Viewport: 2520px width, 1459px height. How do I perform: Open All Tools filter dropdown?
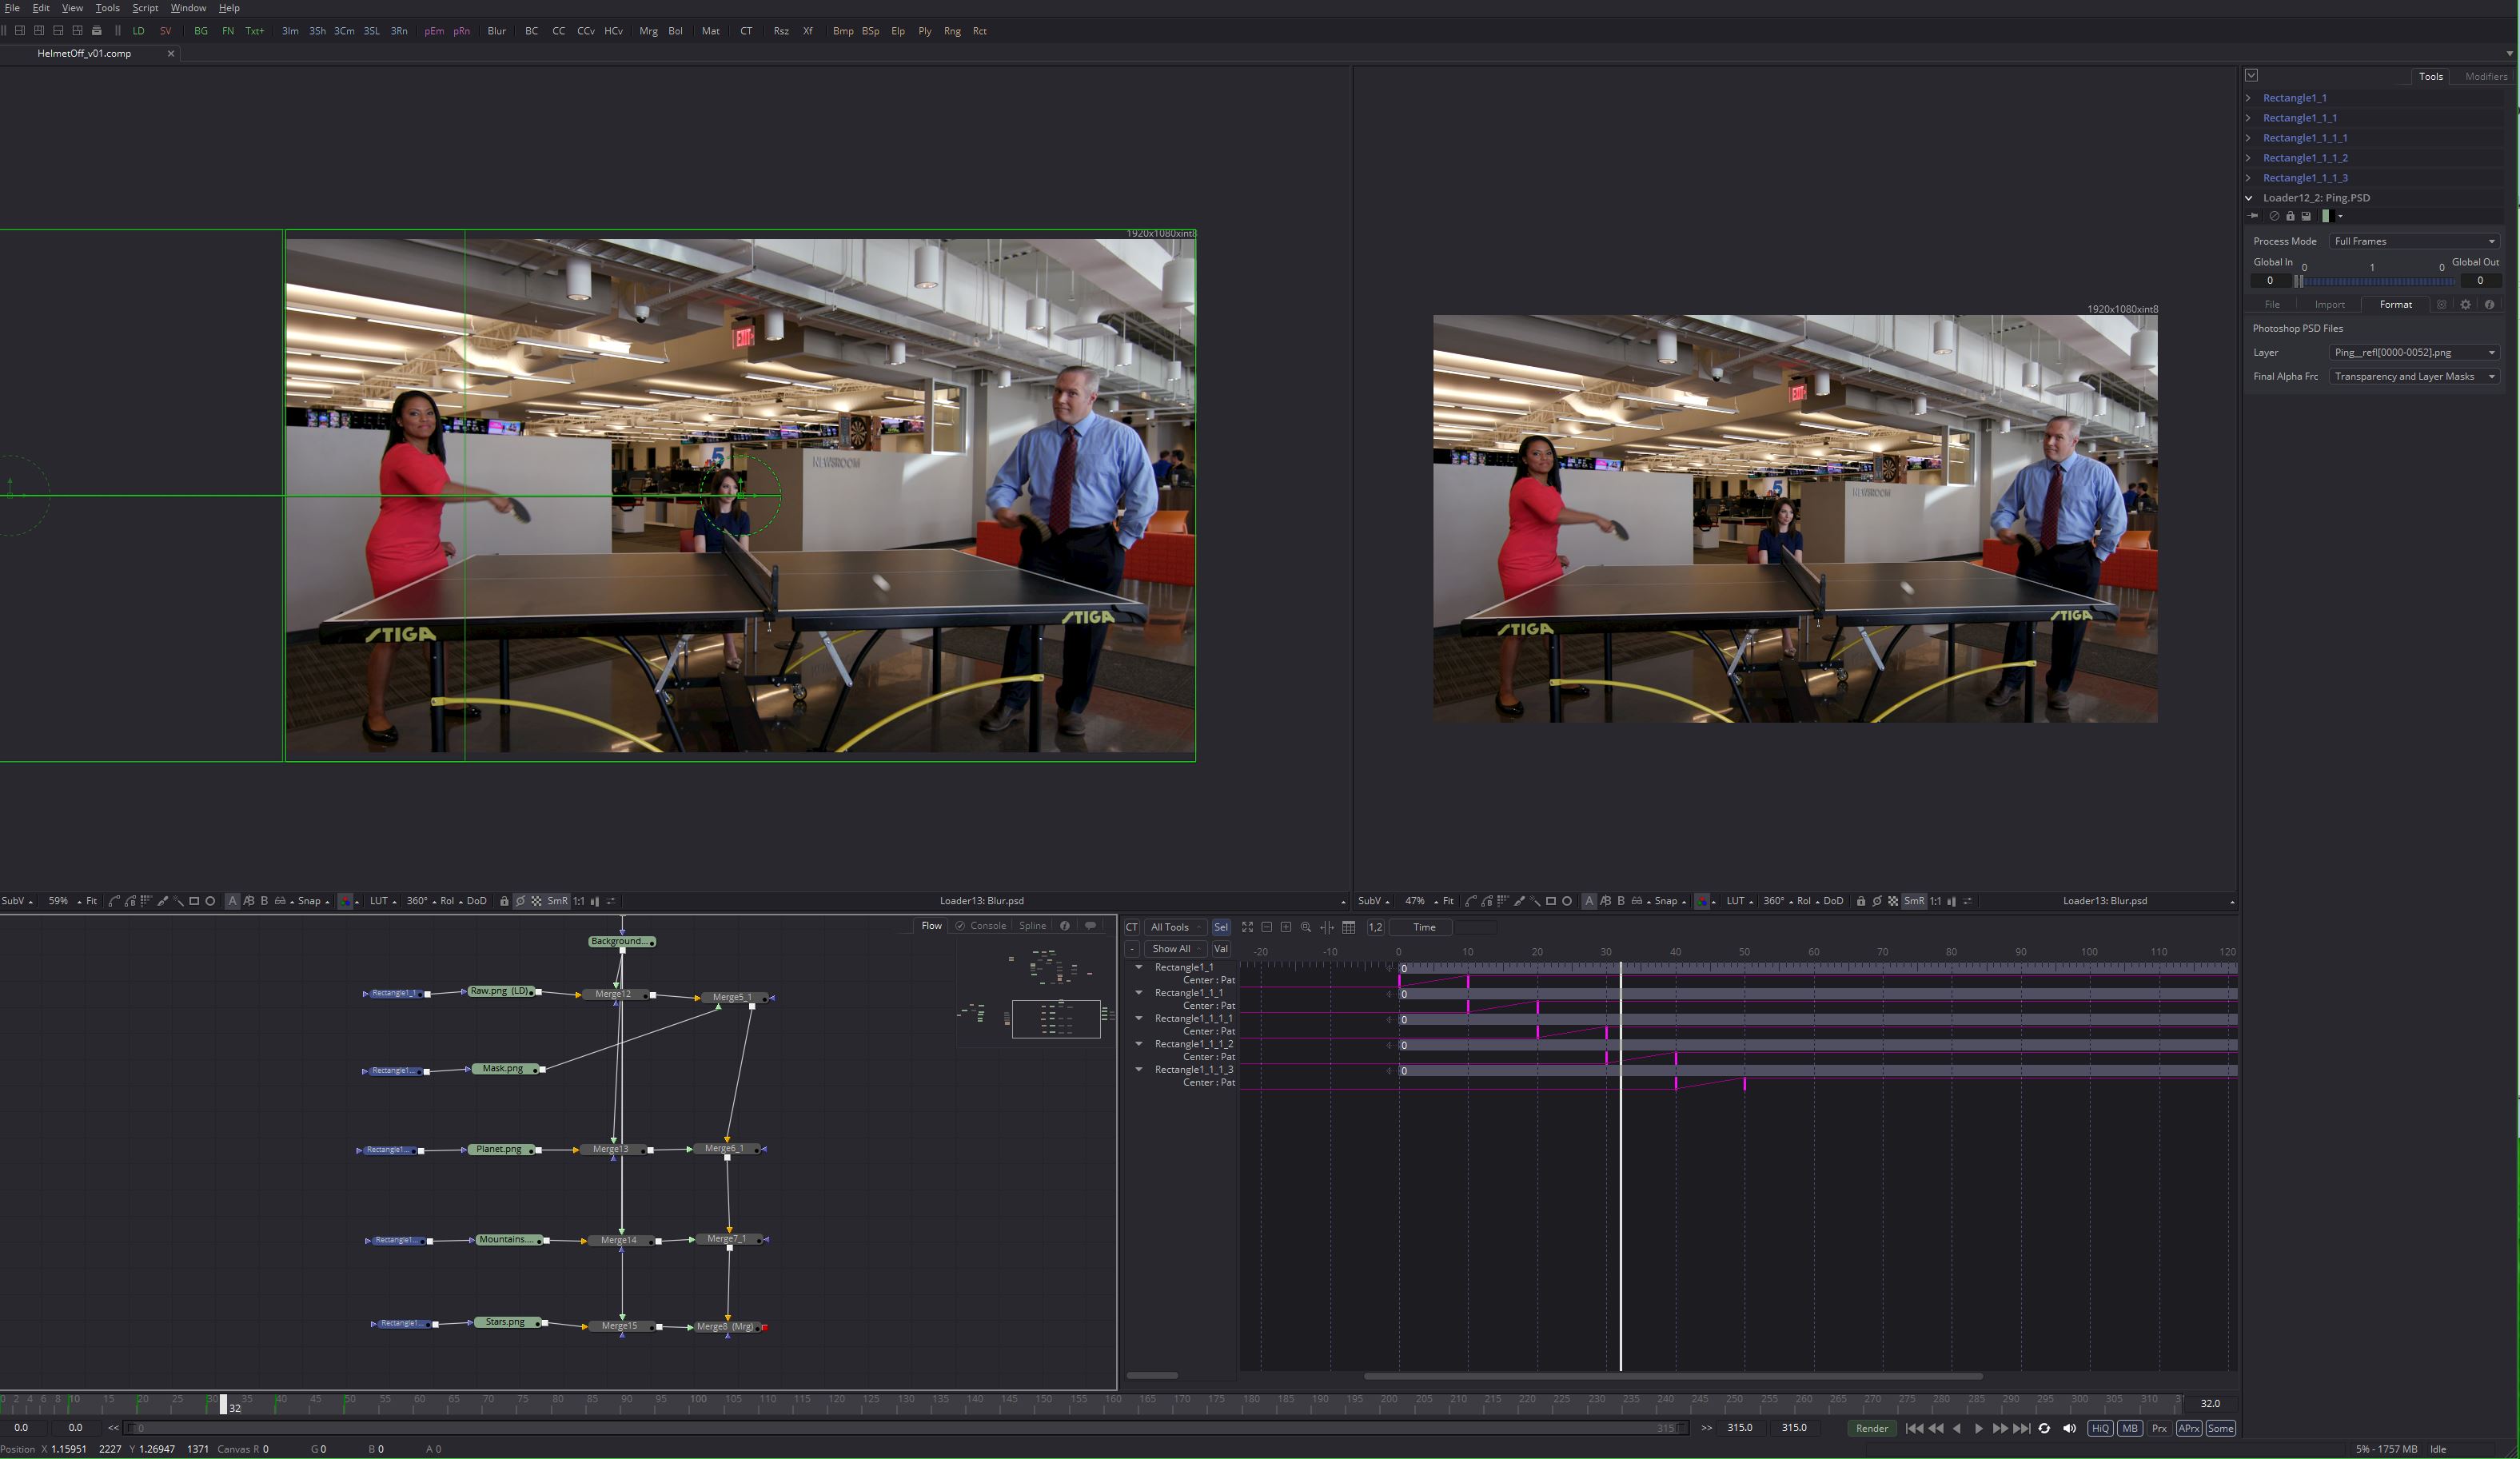point(1175,927)
